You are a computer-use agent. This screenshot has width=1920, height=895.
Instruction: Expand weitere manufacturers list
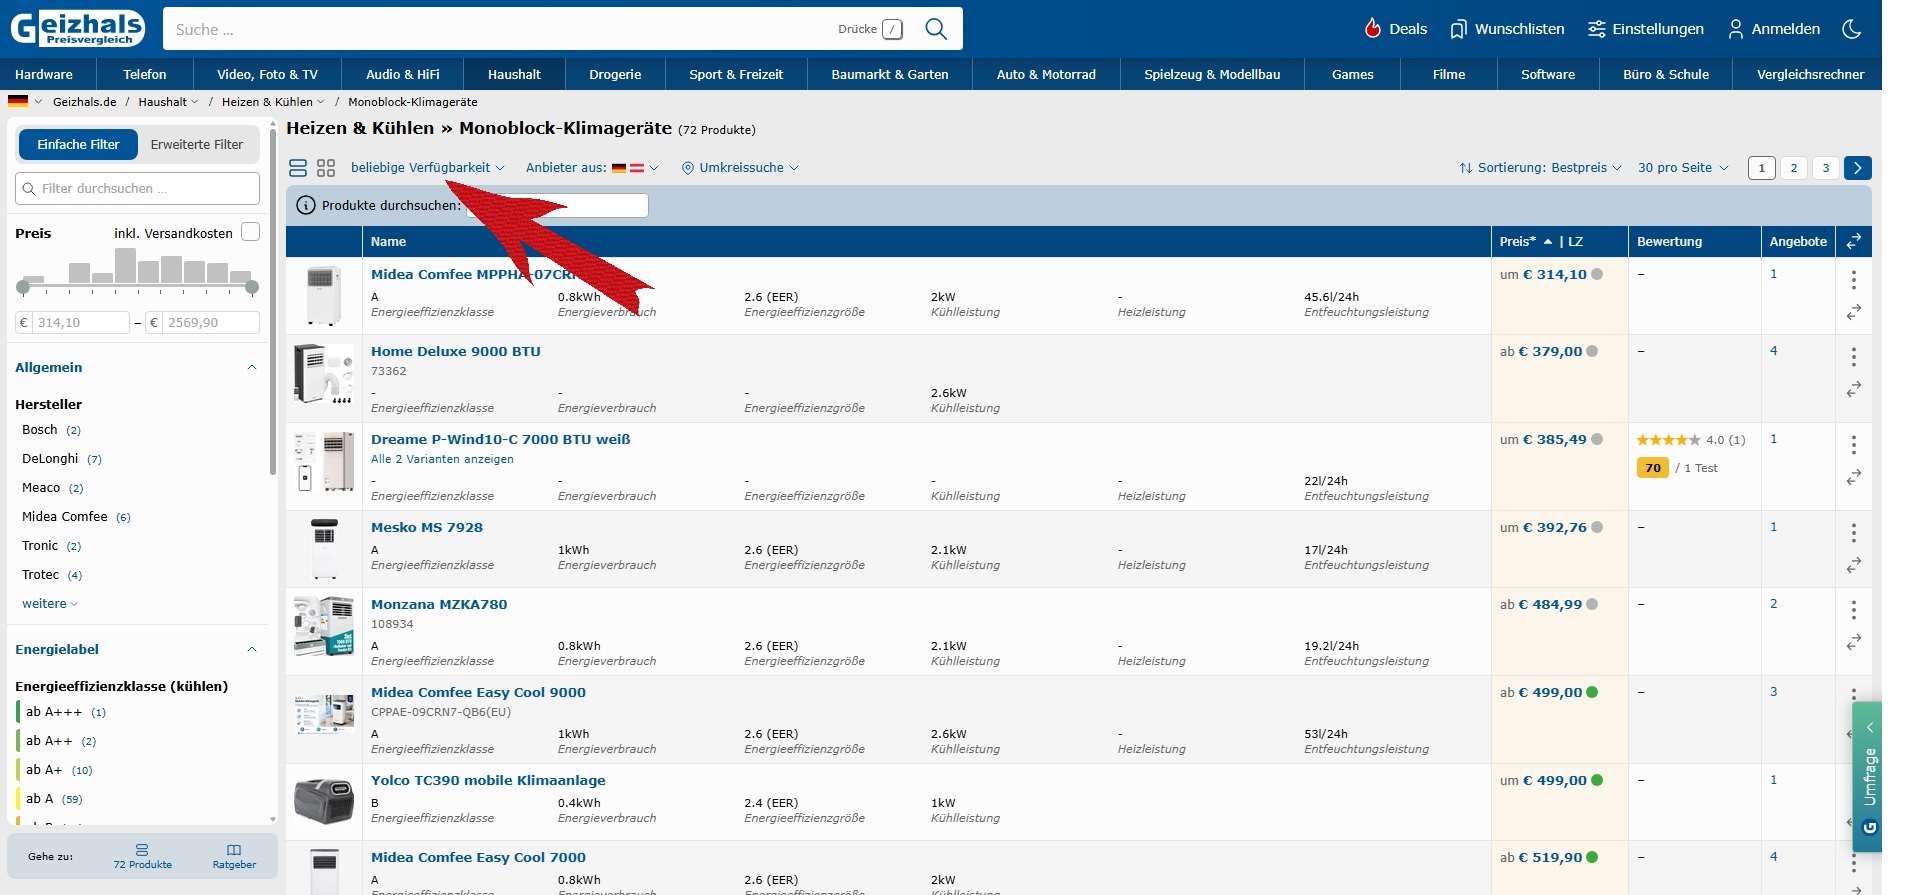click(x=50, y=604)
